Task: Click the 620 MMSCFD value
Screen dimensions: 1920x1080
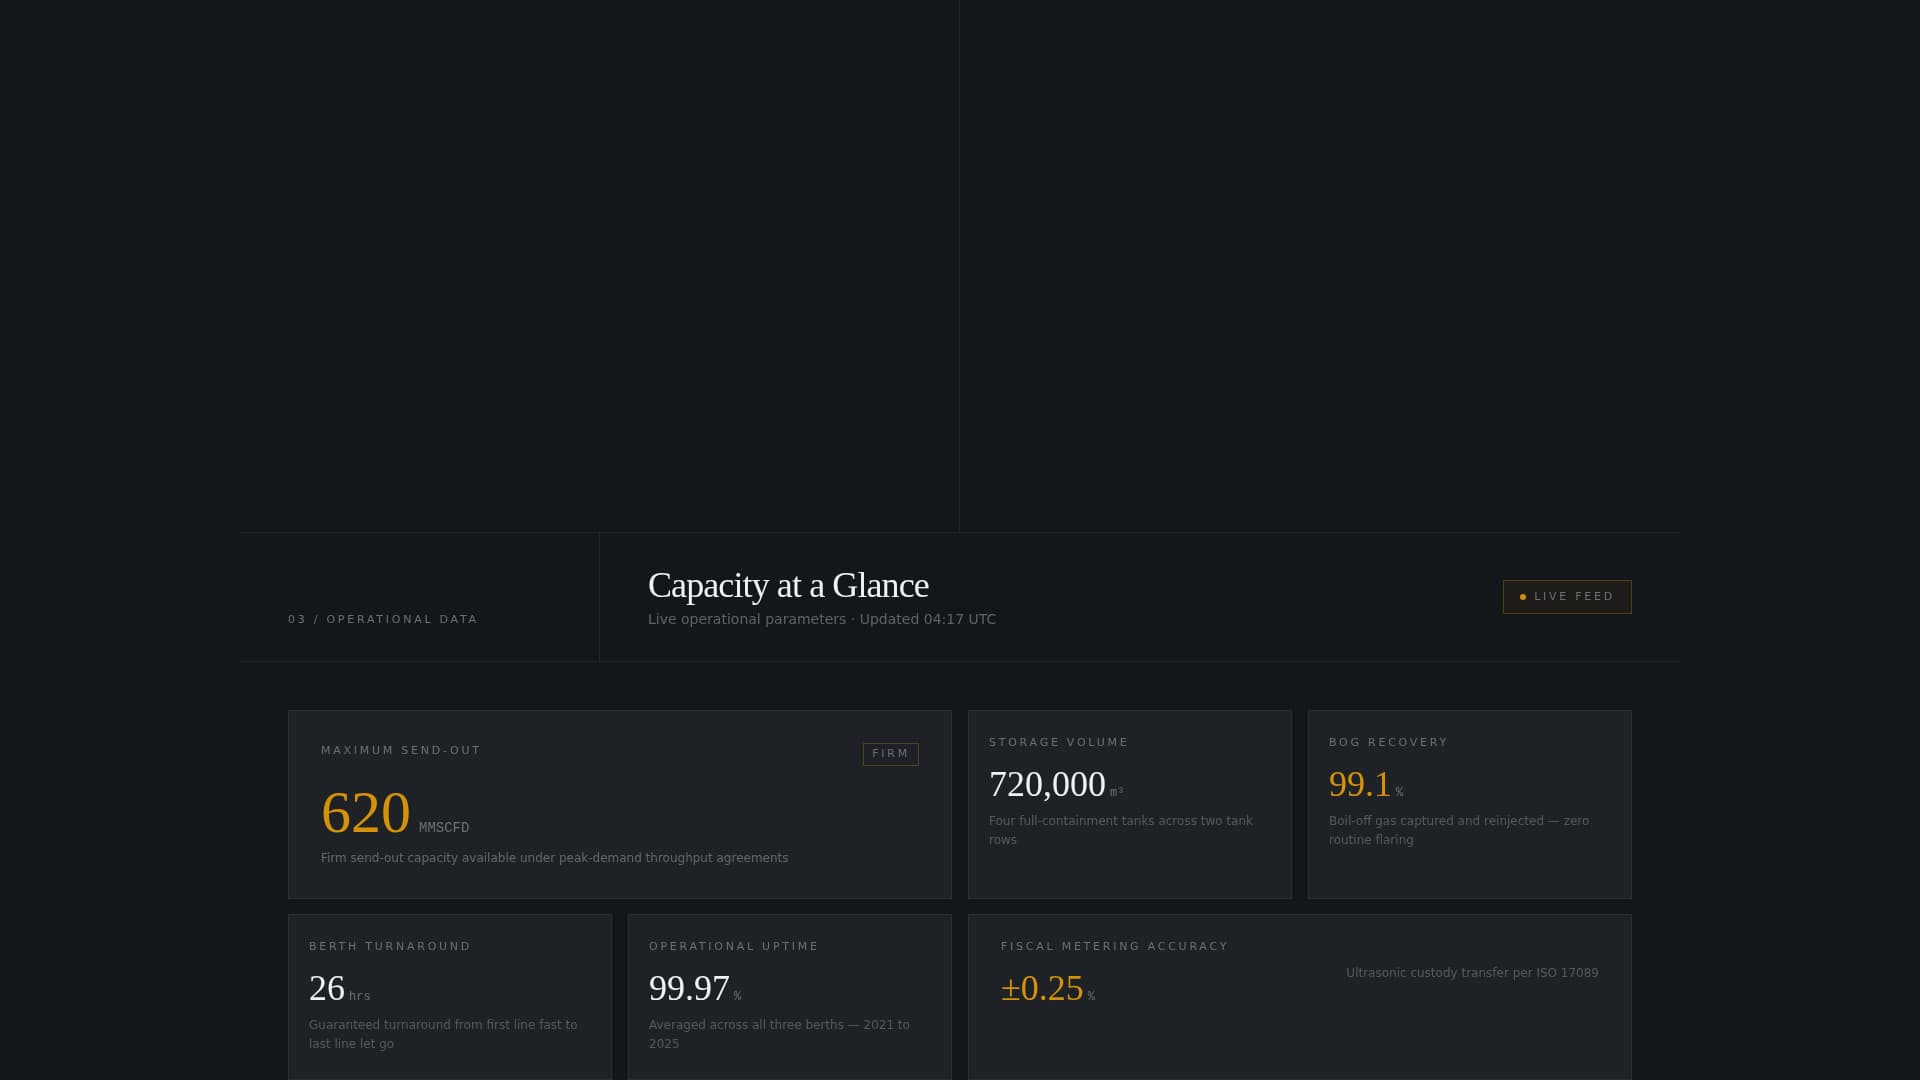Action: click(365, 812)
